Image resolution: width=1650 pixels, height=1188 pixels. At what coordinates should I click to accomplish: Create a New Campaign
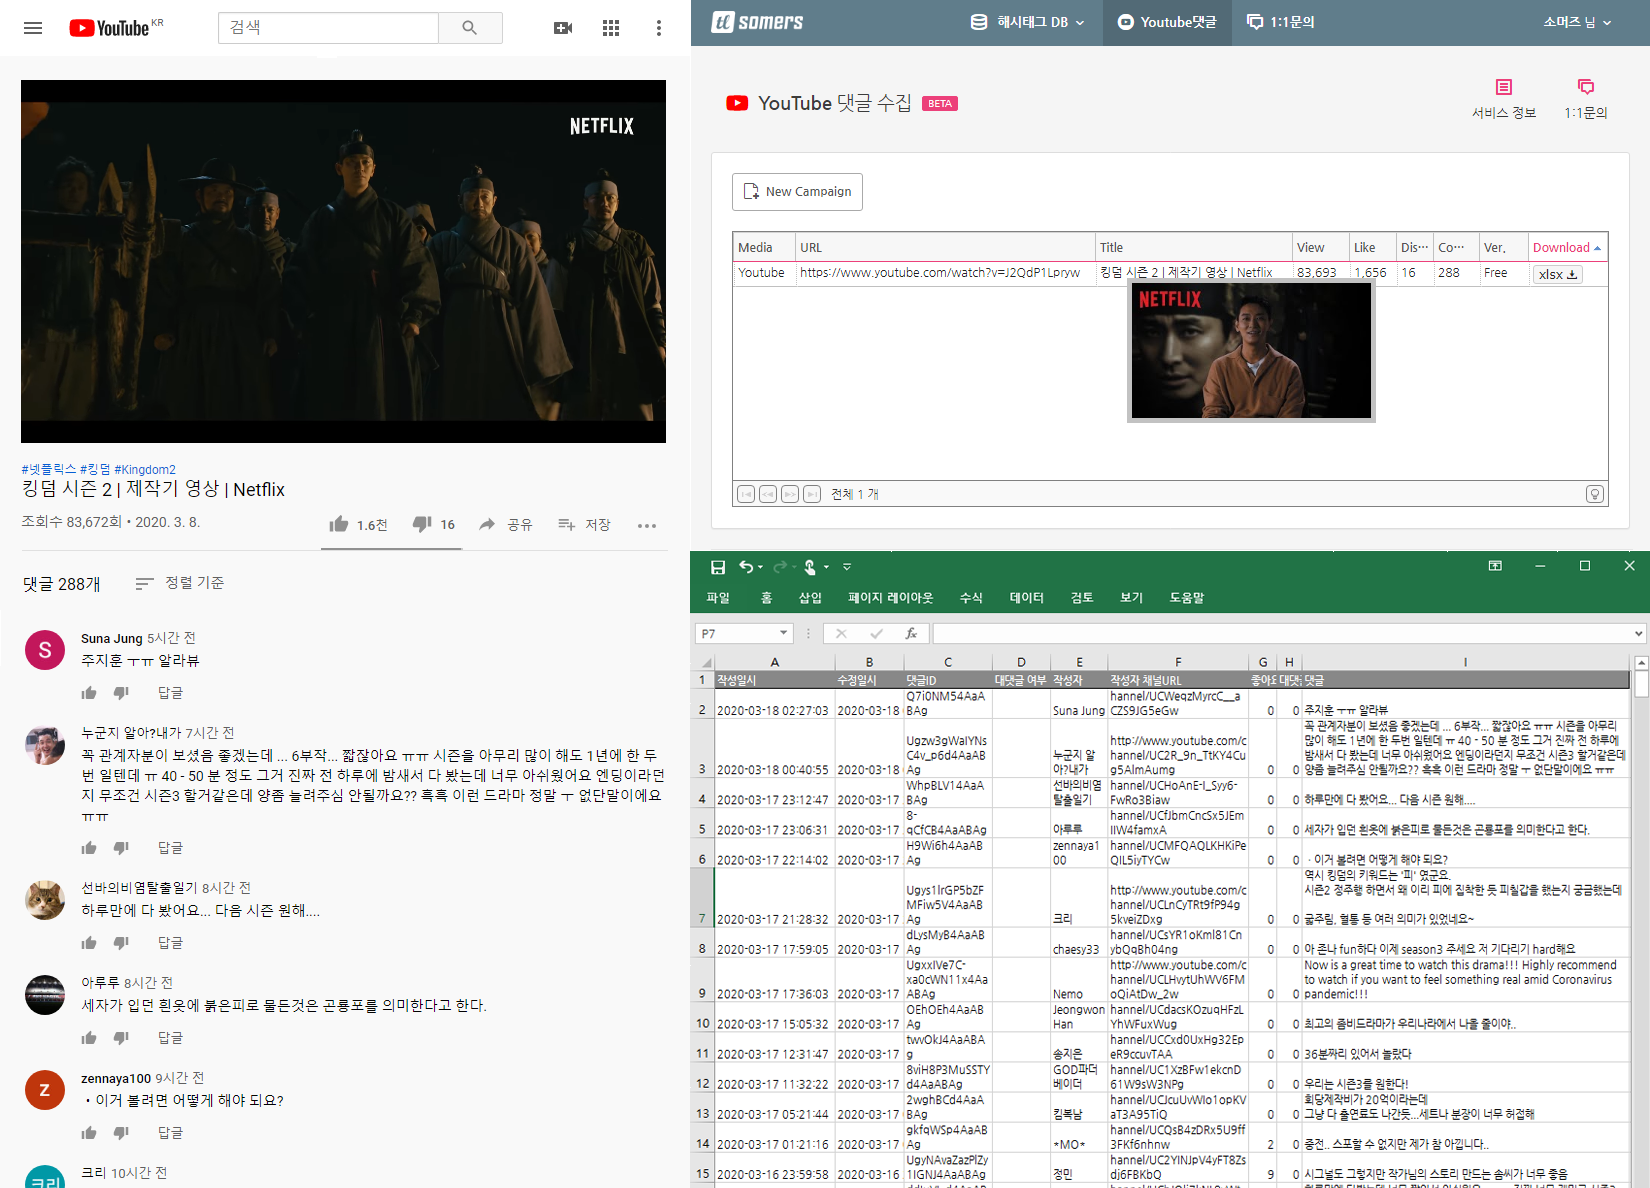pyautogui.click(x=797, y=191)
